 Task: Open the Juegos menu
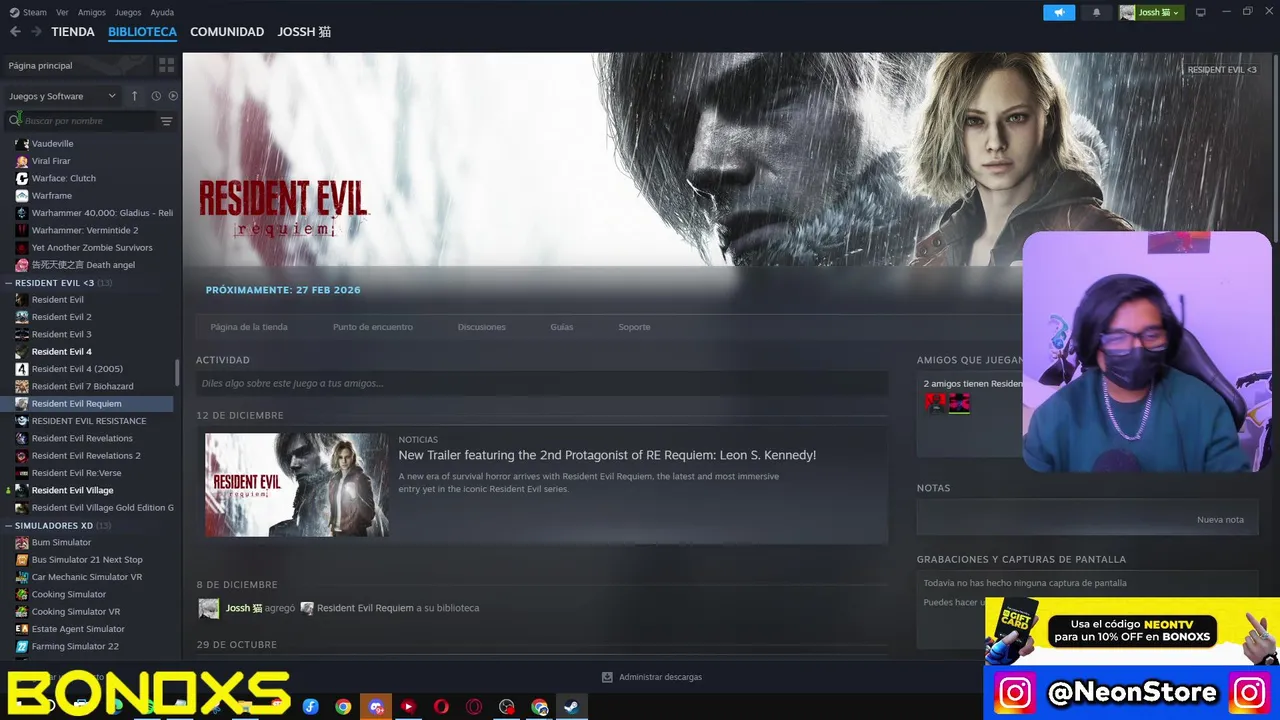[128, 12]
